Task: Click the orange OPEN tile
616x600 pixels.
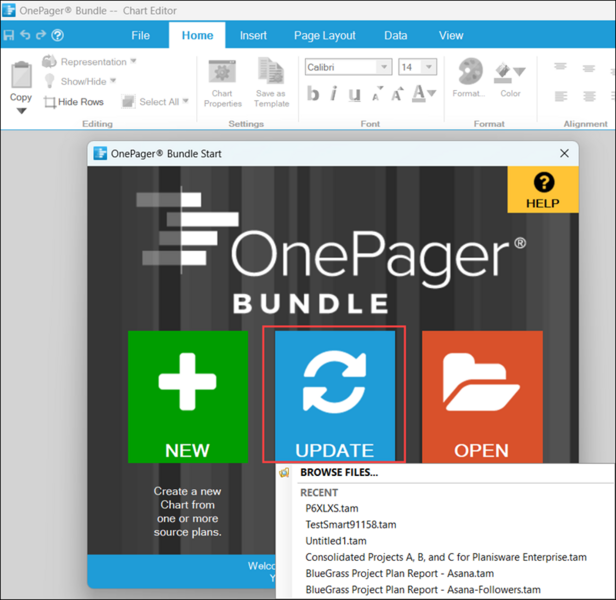Action: [482, 396]
